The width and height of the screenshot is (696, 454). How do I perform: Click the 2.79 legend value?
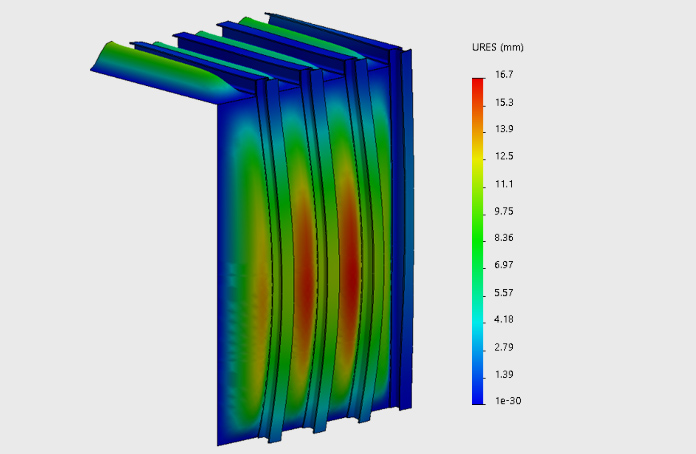pos(504,347)
